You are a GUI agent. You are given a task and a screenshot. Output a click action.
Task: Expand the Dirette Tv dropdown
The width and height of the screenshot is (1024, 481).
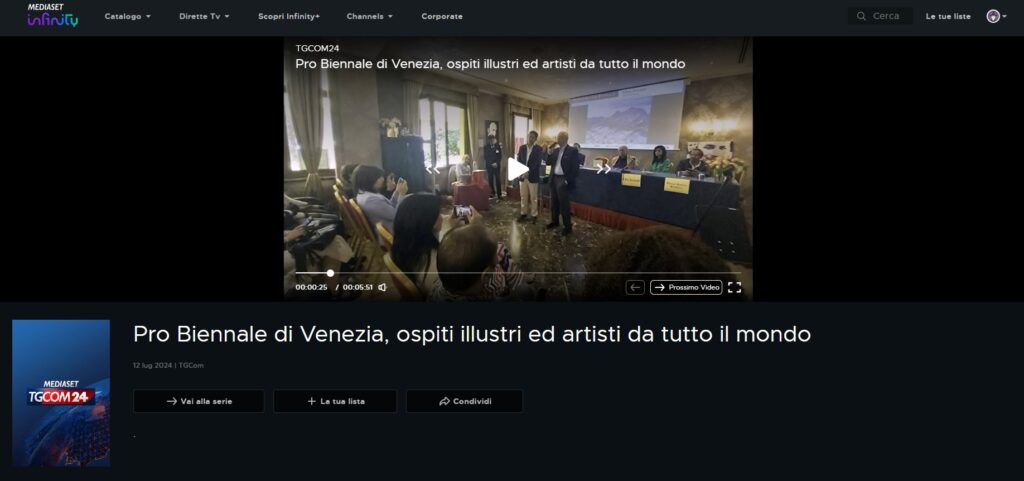(204, 16)
